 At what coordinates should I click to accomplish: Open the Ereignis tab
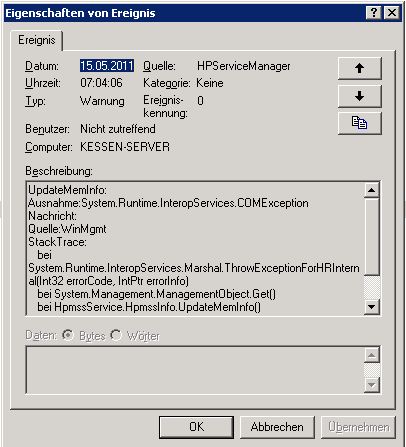(37, 40)
